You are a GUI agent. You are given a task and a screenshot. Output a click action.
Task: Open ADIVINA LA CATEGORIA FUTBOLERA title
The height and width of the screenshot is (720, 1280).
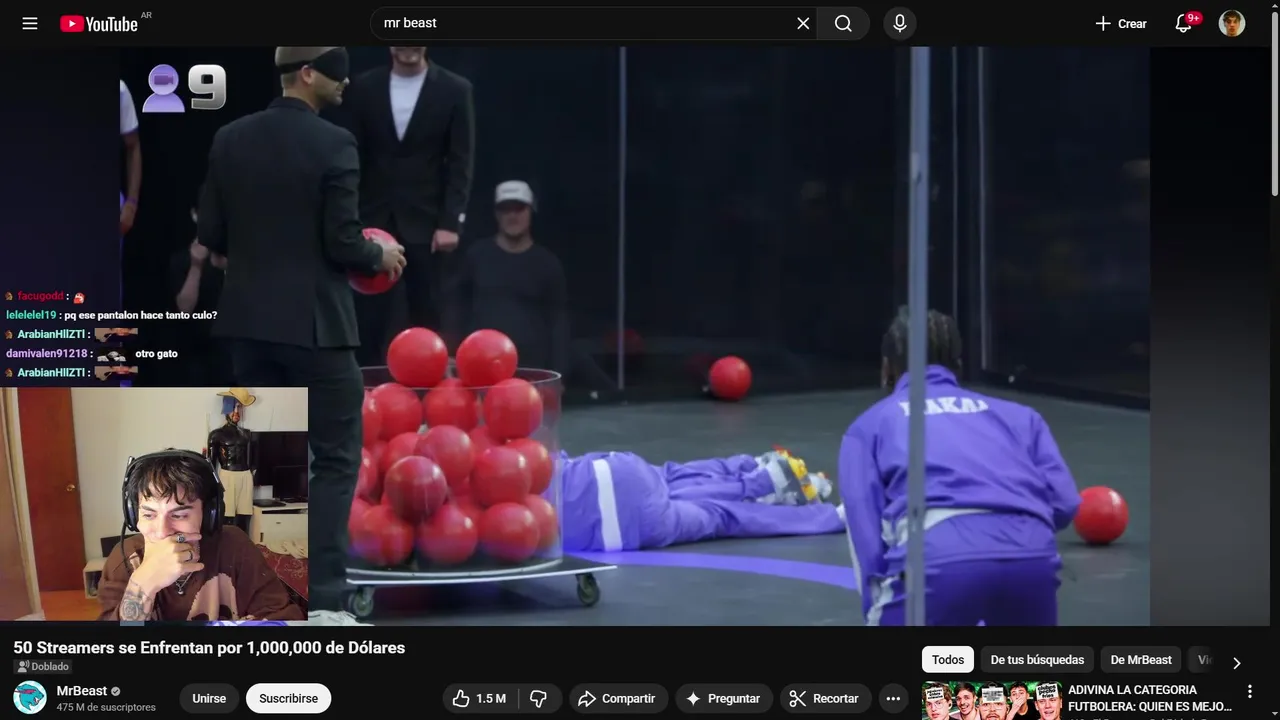tap(1149, 698)
